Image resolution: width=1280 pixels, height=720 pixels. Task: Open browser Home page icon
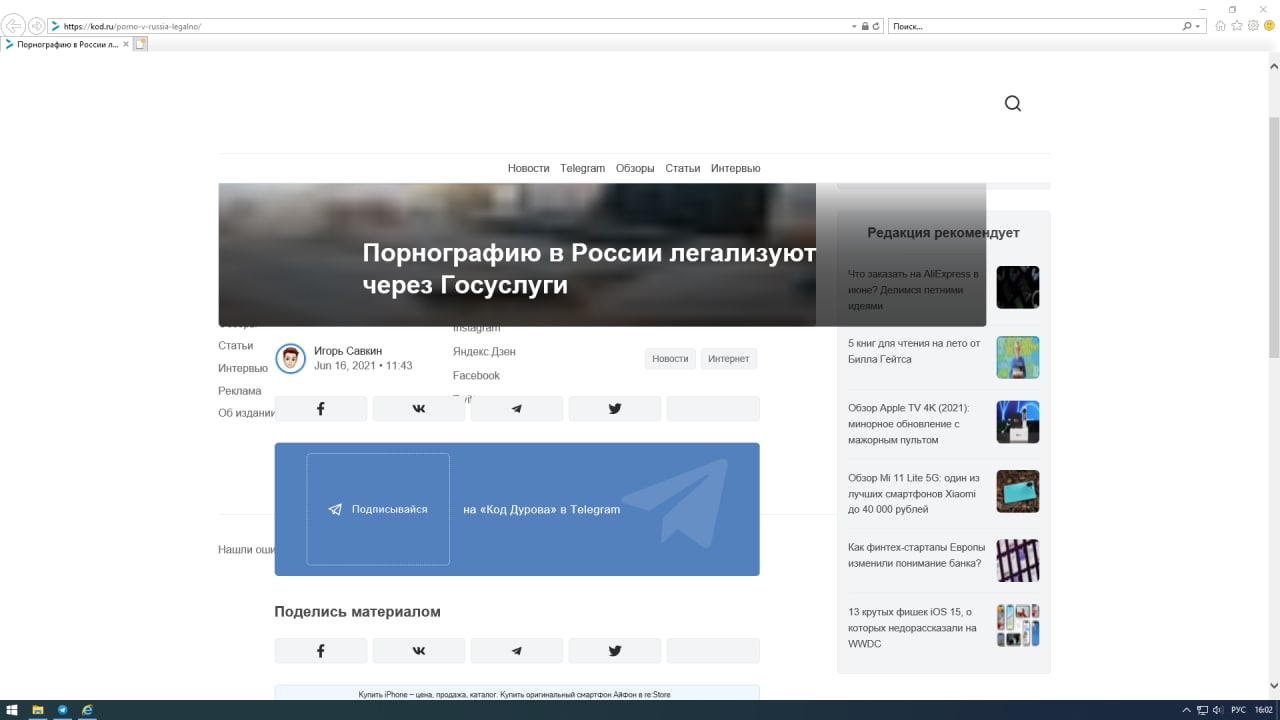(1221, 26)
